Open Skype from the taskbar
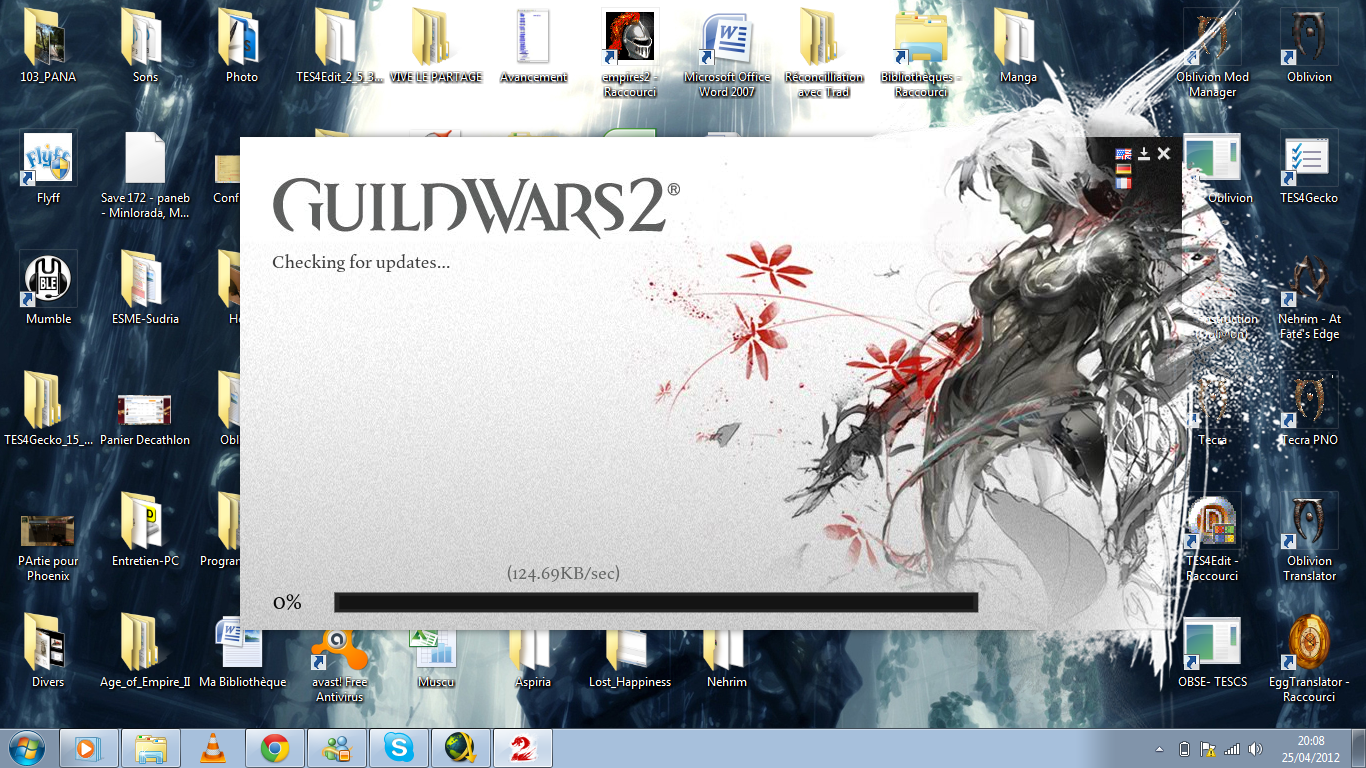 (399, 748)
